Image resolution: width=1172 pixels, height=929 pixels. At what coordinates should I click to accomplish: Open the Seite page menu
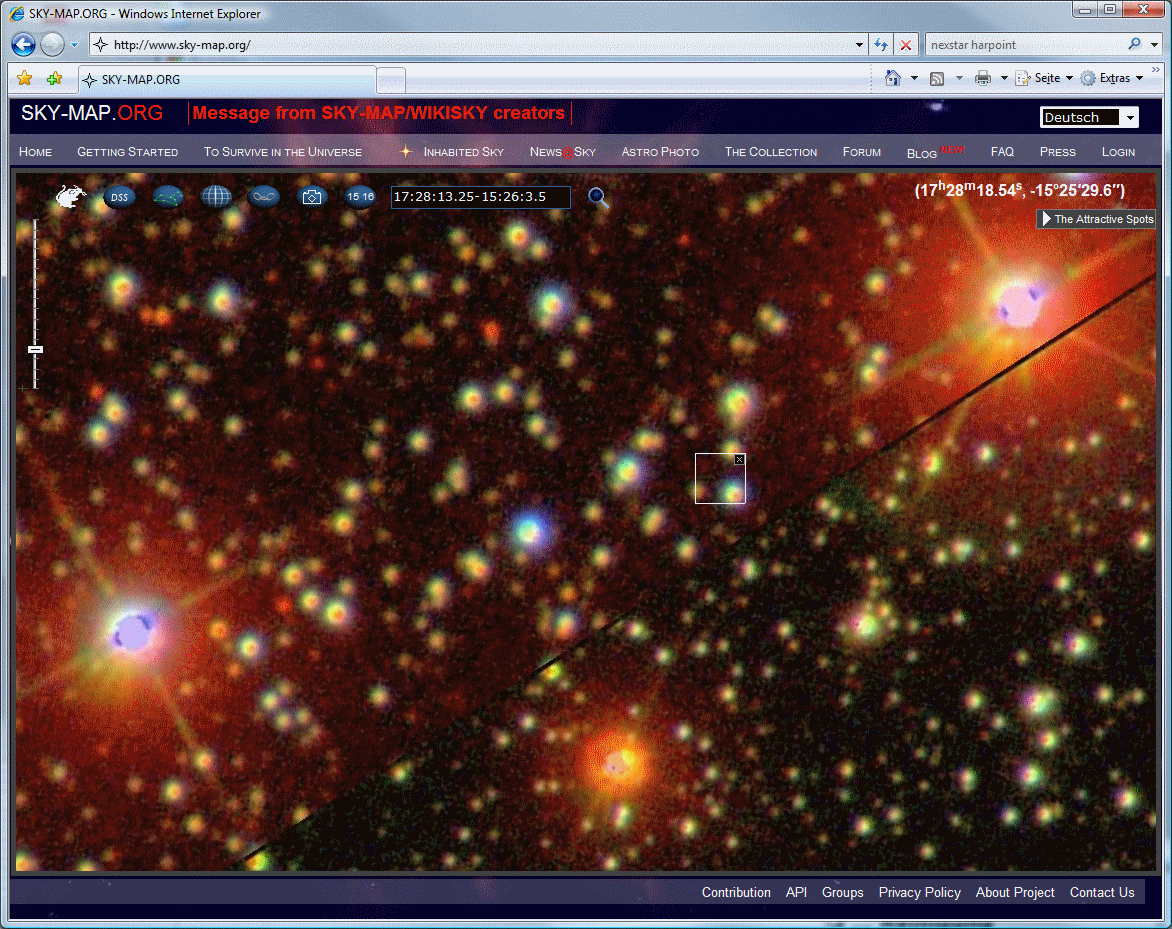point(1045,78)
